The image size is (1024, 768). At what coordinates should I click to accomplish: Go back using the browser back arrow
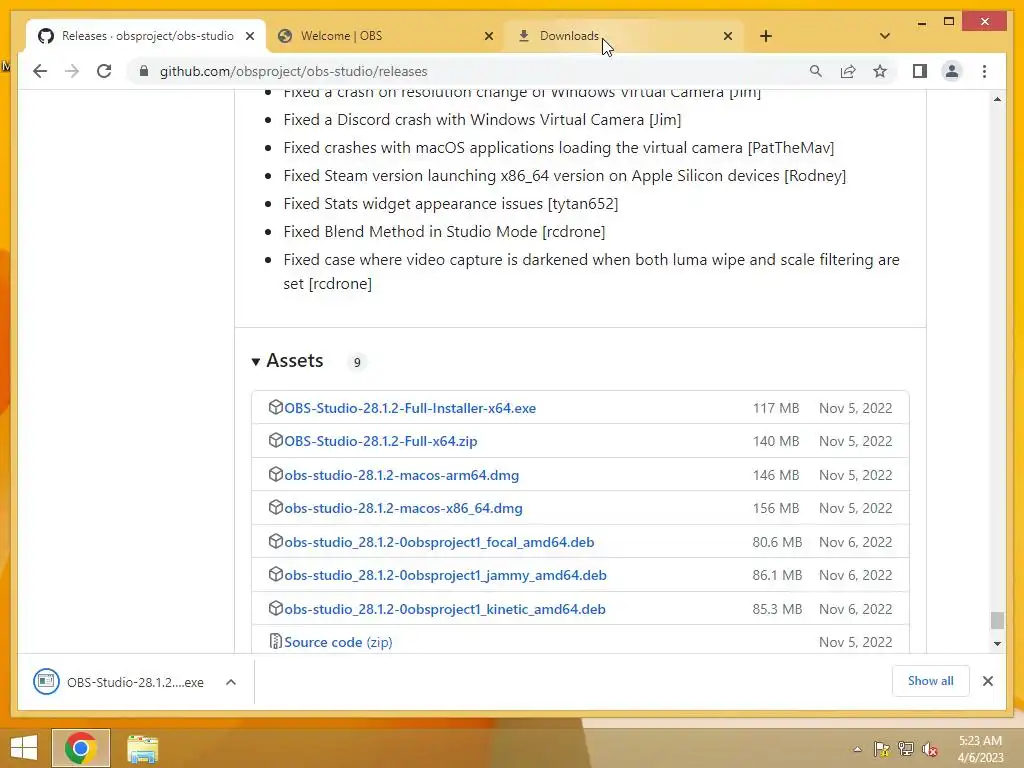coord(40,71)
